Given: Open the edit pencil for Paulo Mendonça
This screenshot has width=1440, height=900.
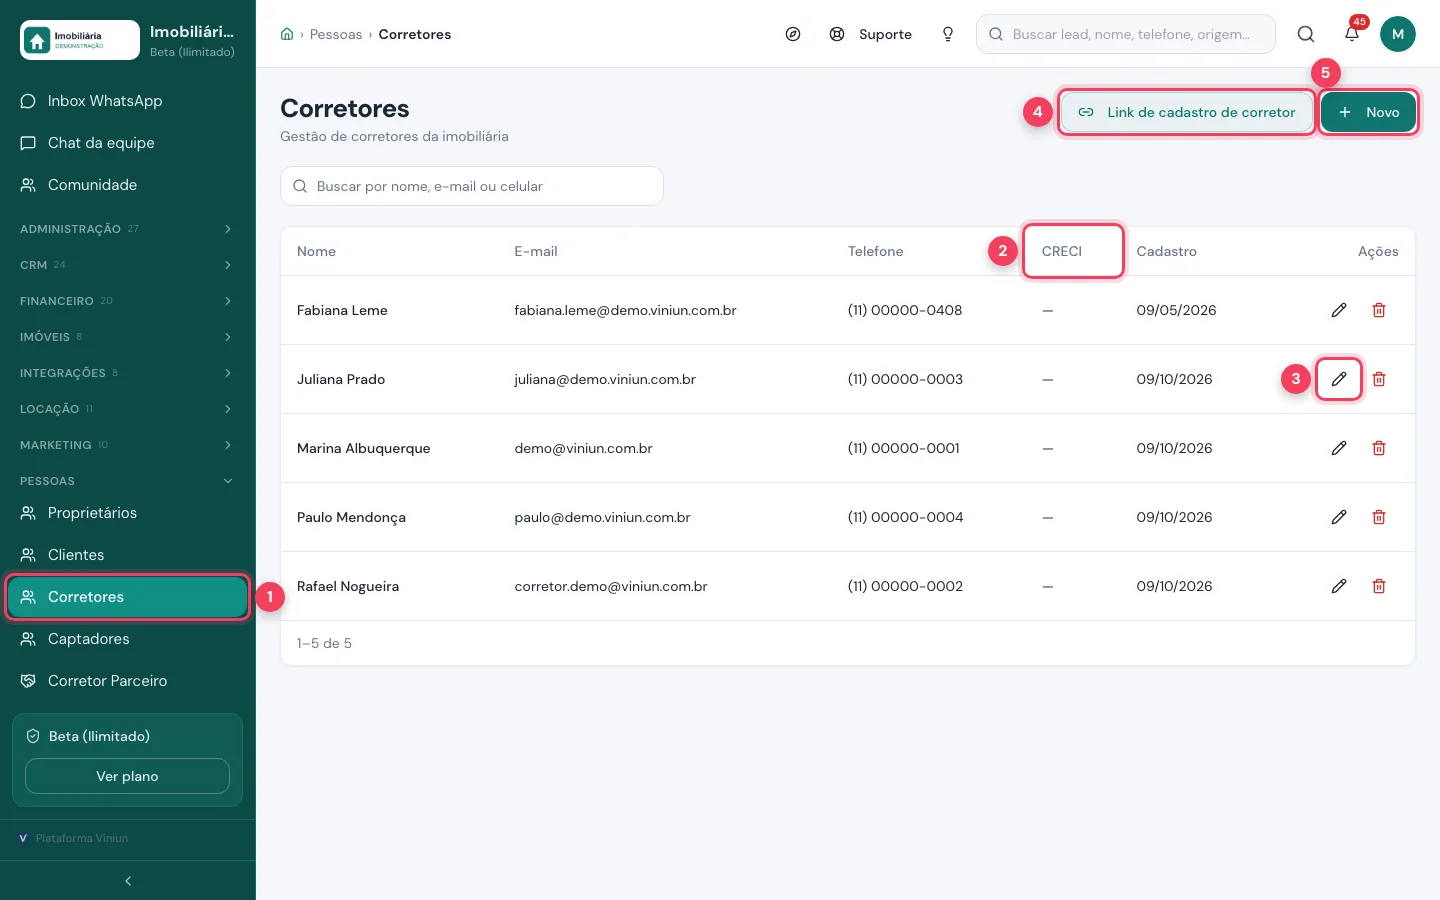Looking at the screenshot, I should [1339, 517].
